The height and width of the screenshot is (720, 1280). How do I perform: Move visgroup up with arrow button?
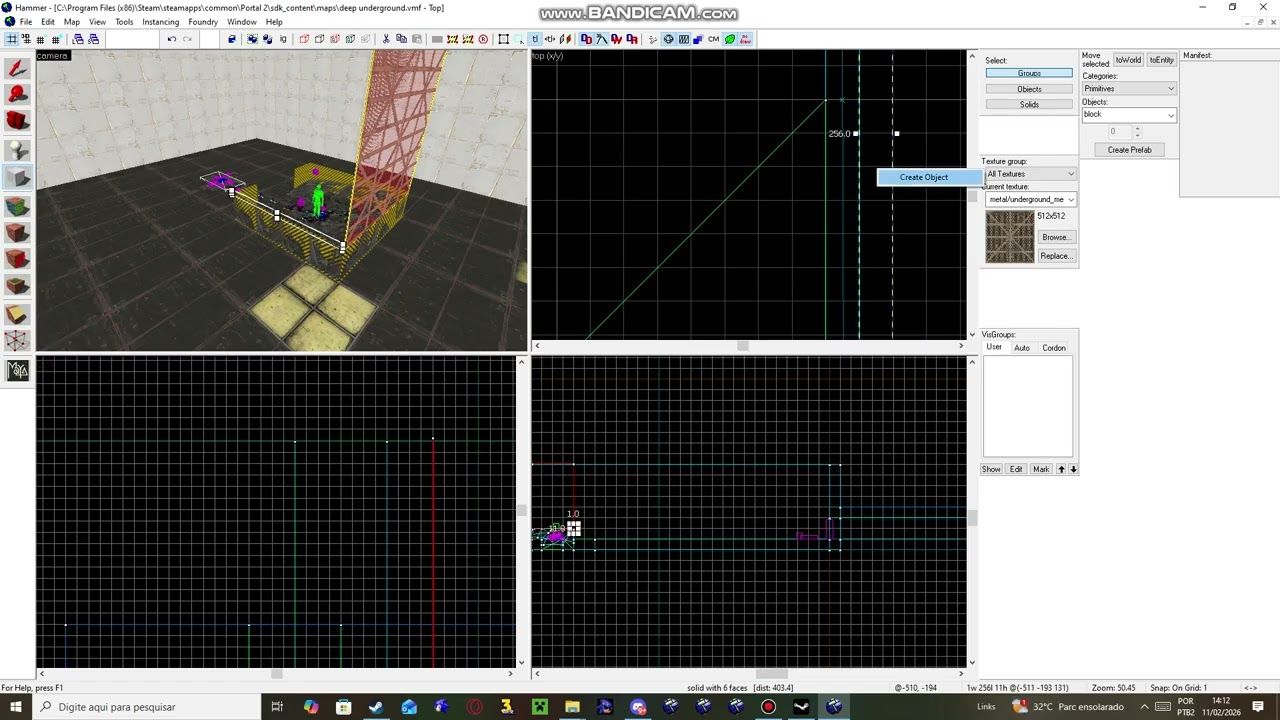click(x=1062, y=469)
